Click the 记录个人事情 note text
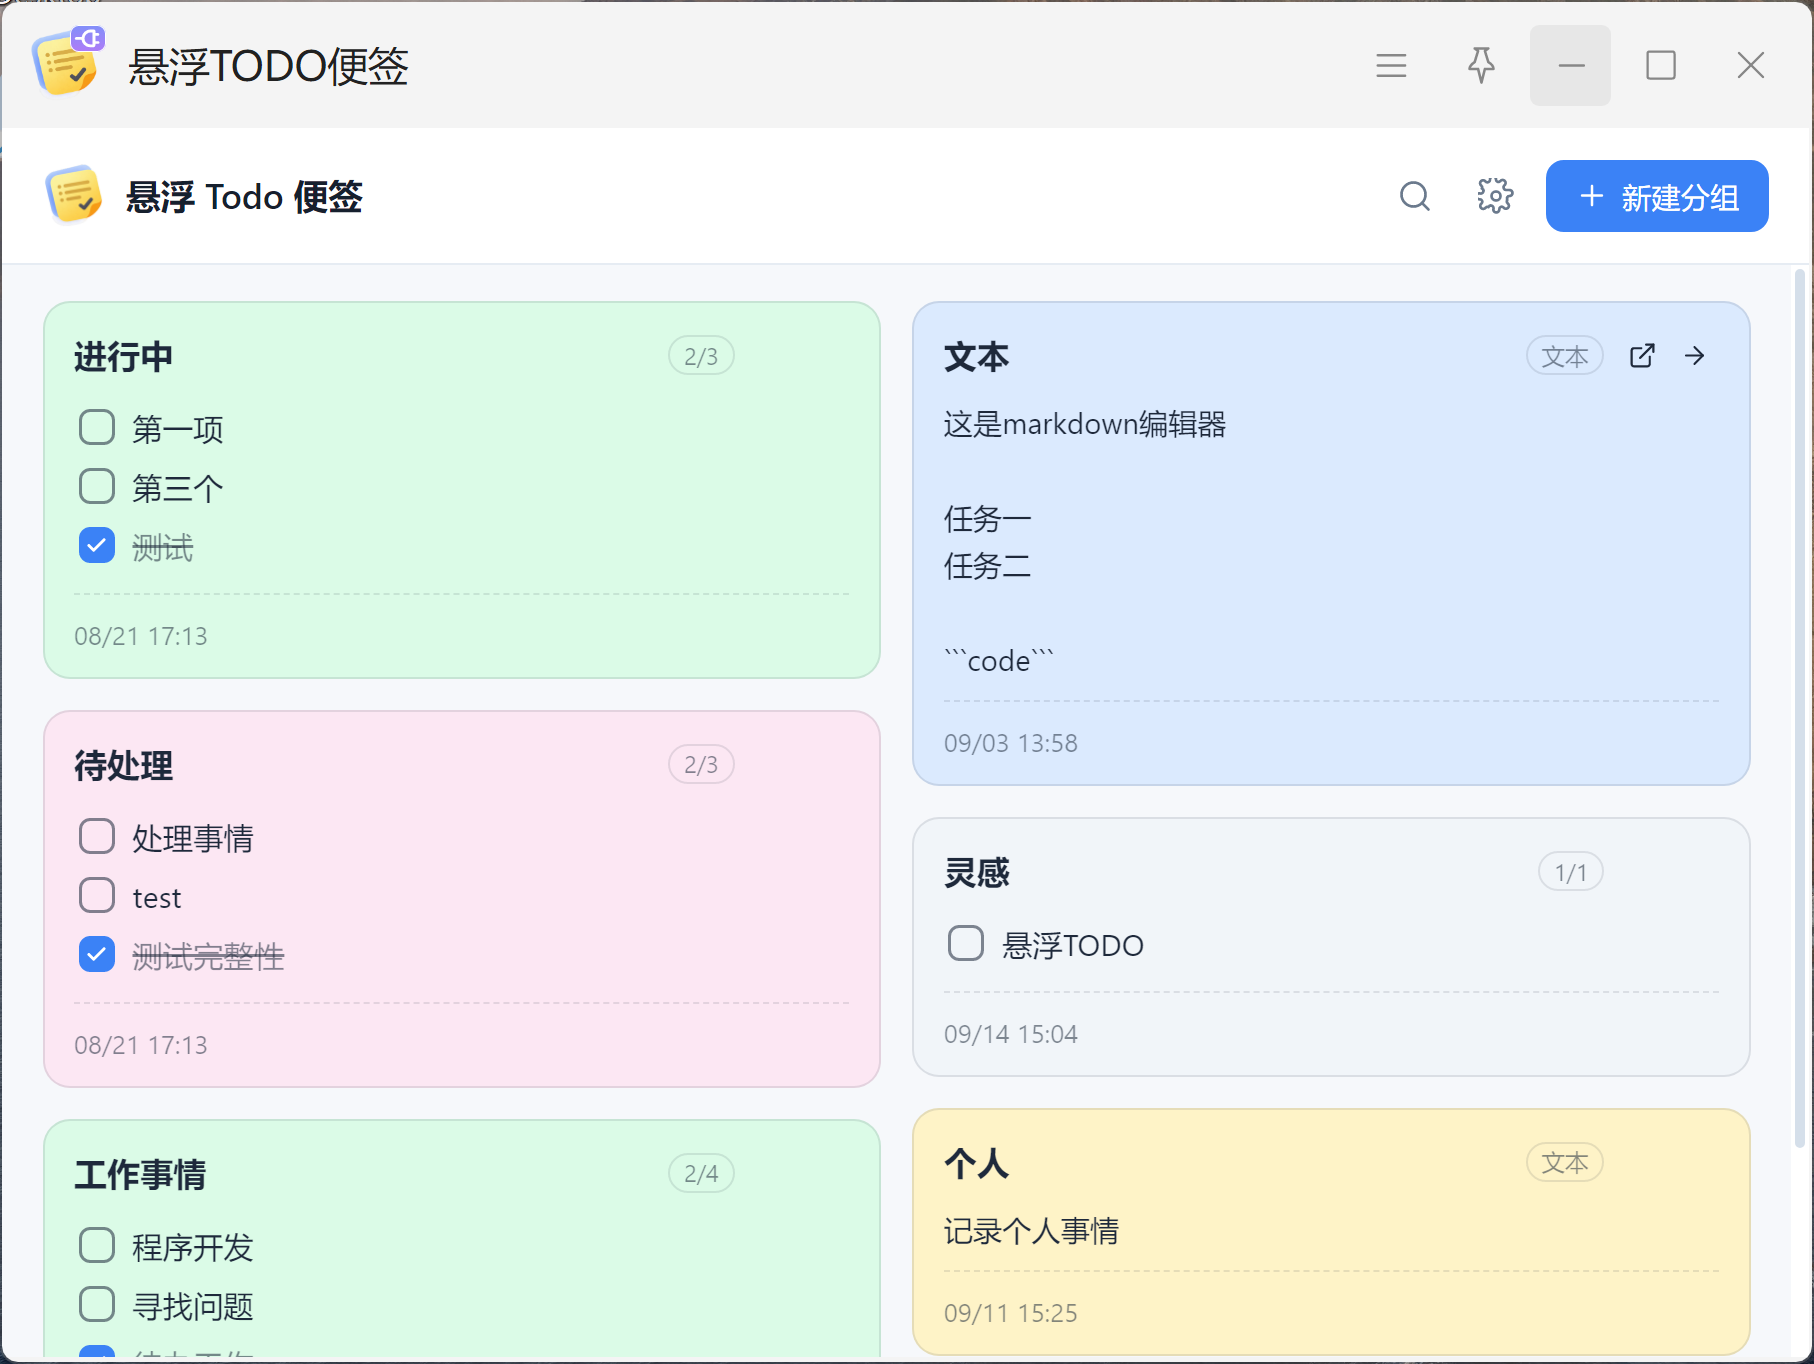Image resolution: width=1814 pixels, height=1364 pixels. coord(1031,1231)
